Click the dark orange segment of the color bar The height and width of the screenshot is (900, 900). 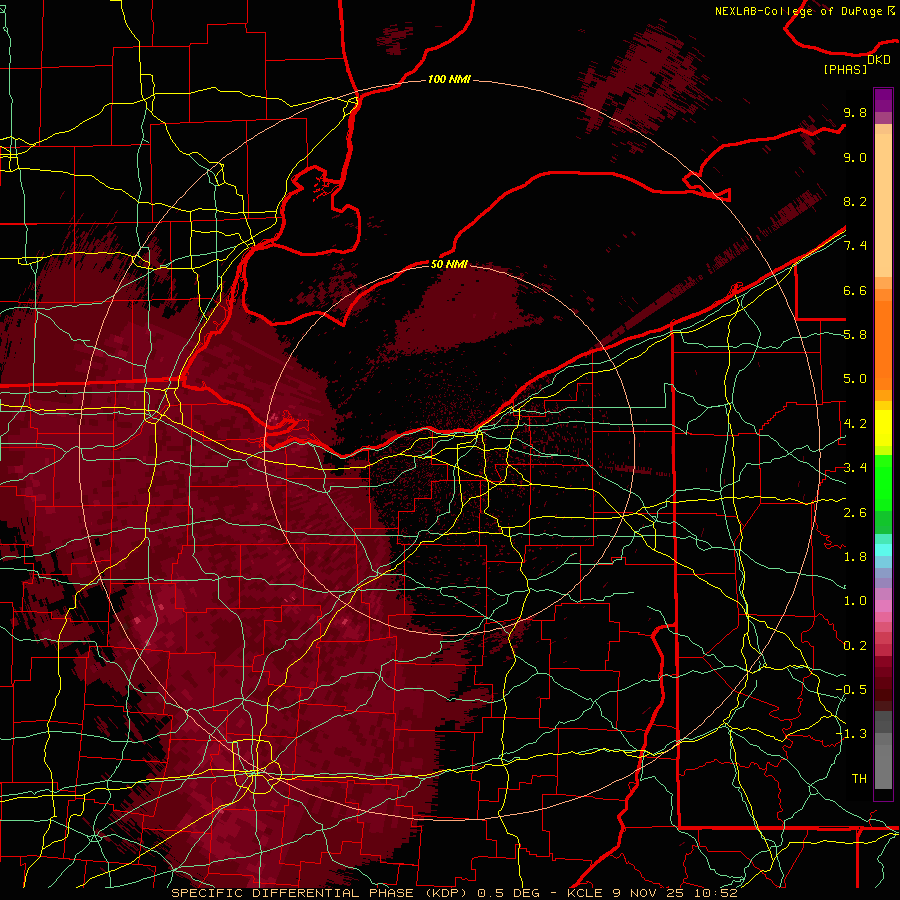pos(883,345)
